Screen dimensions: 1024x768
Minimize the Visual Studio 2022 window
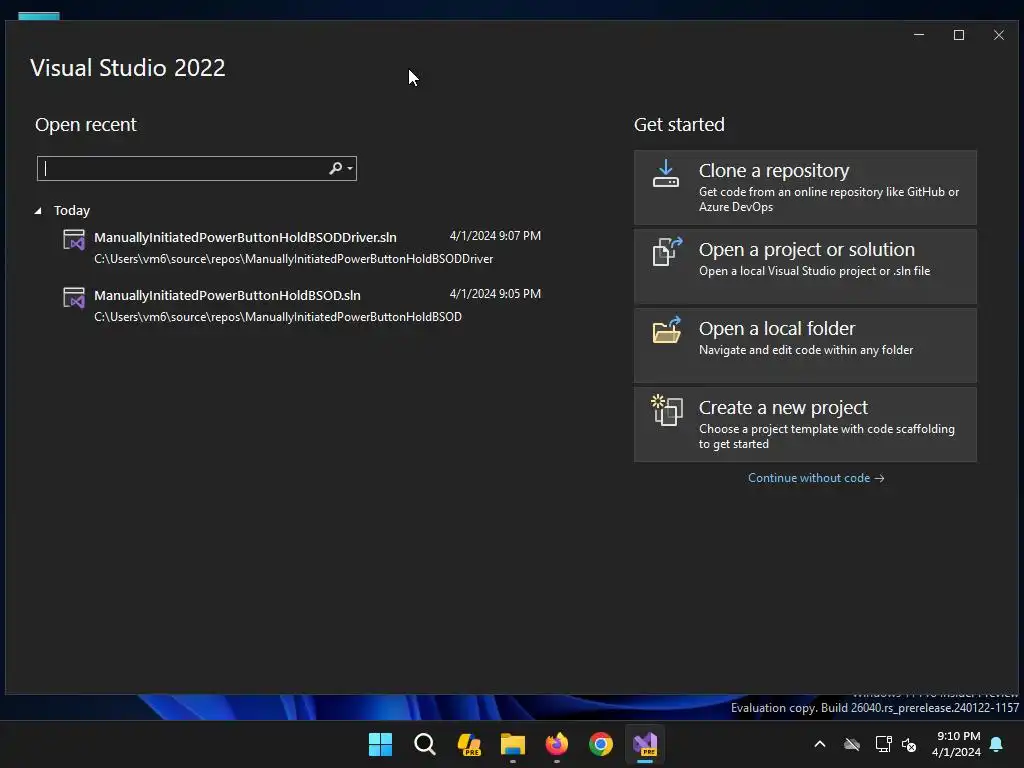(x=919, y=35)
